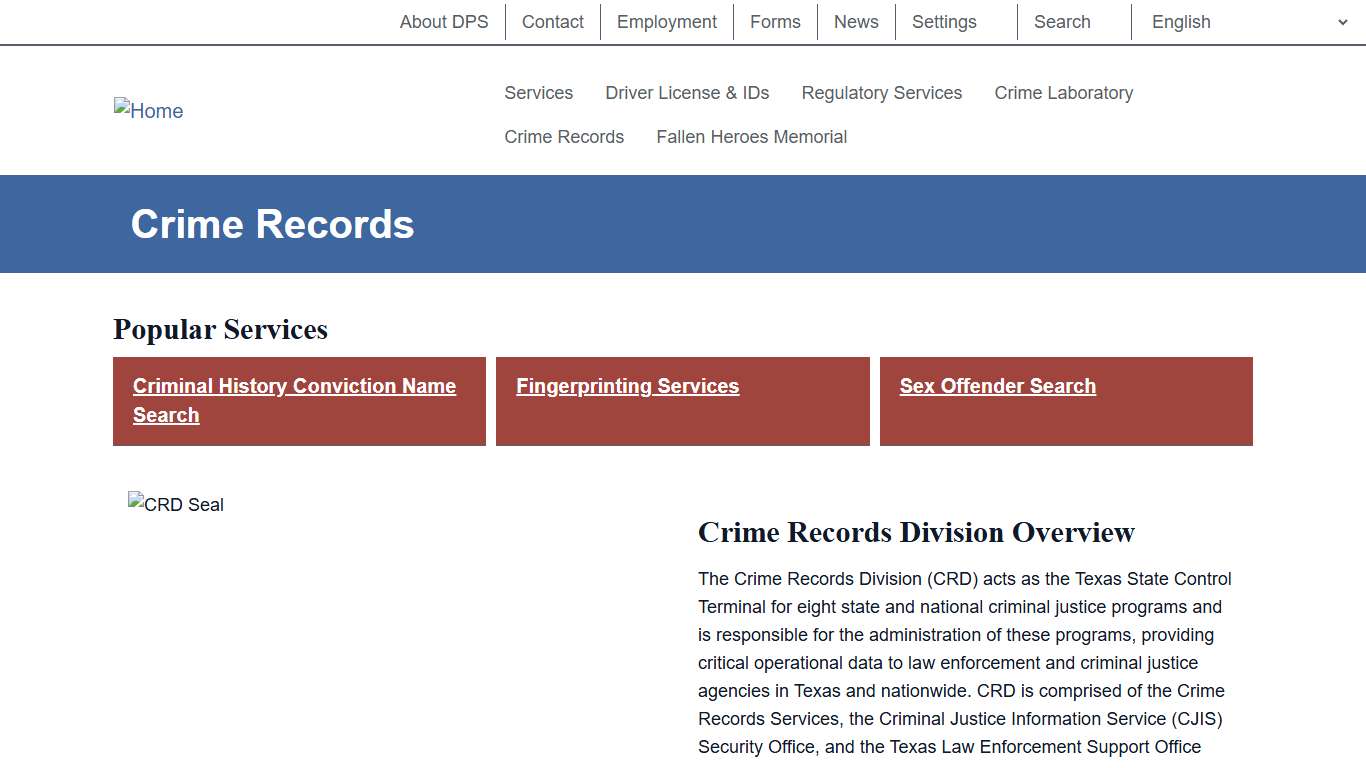The height and width of the screenshot is (768, 1366).
Task: Click the Fingerprinting Services tile
Action: tap(627, 386)
